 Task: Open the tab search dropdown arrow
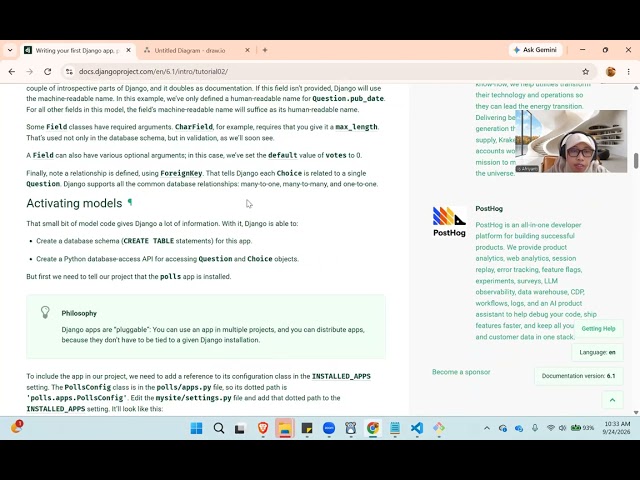click(x=10, y=50)
